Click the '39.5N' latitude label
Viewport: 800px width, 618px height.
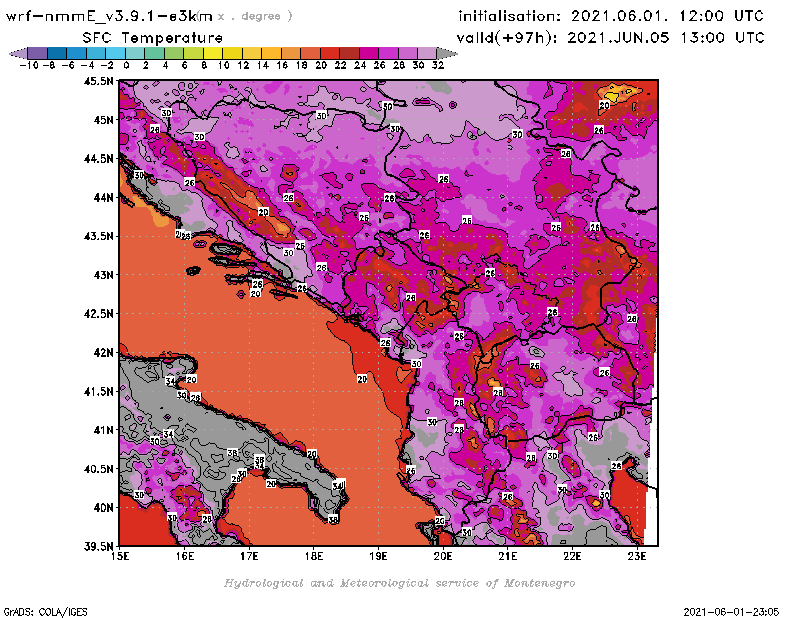(98, 547)
